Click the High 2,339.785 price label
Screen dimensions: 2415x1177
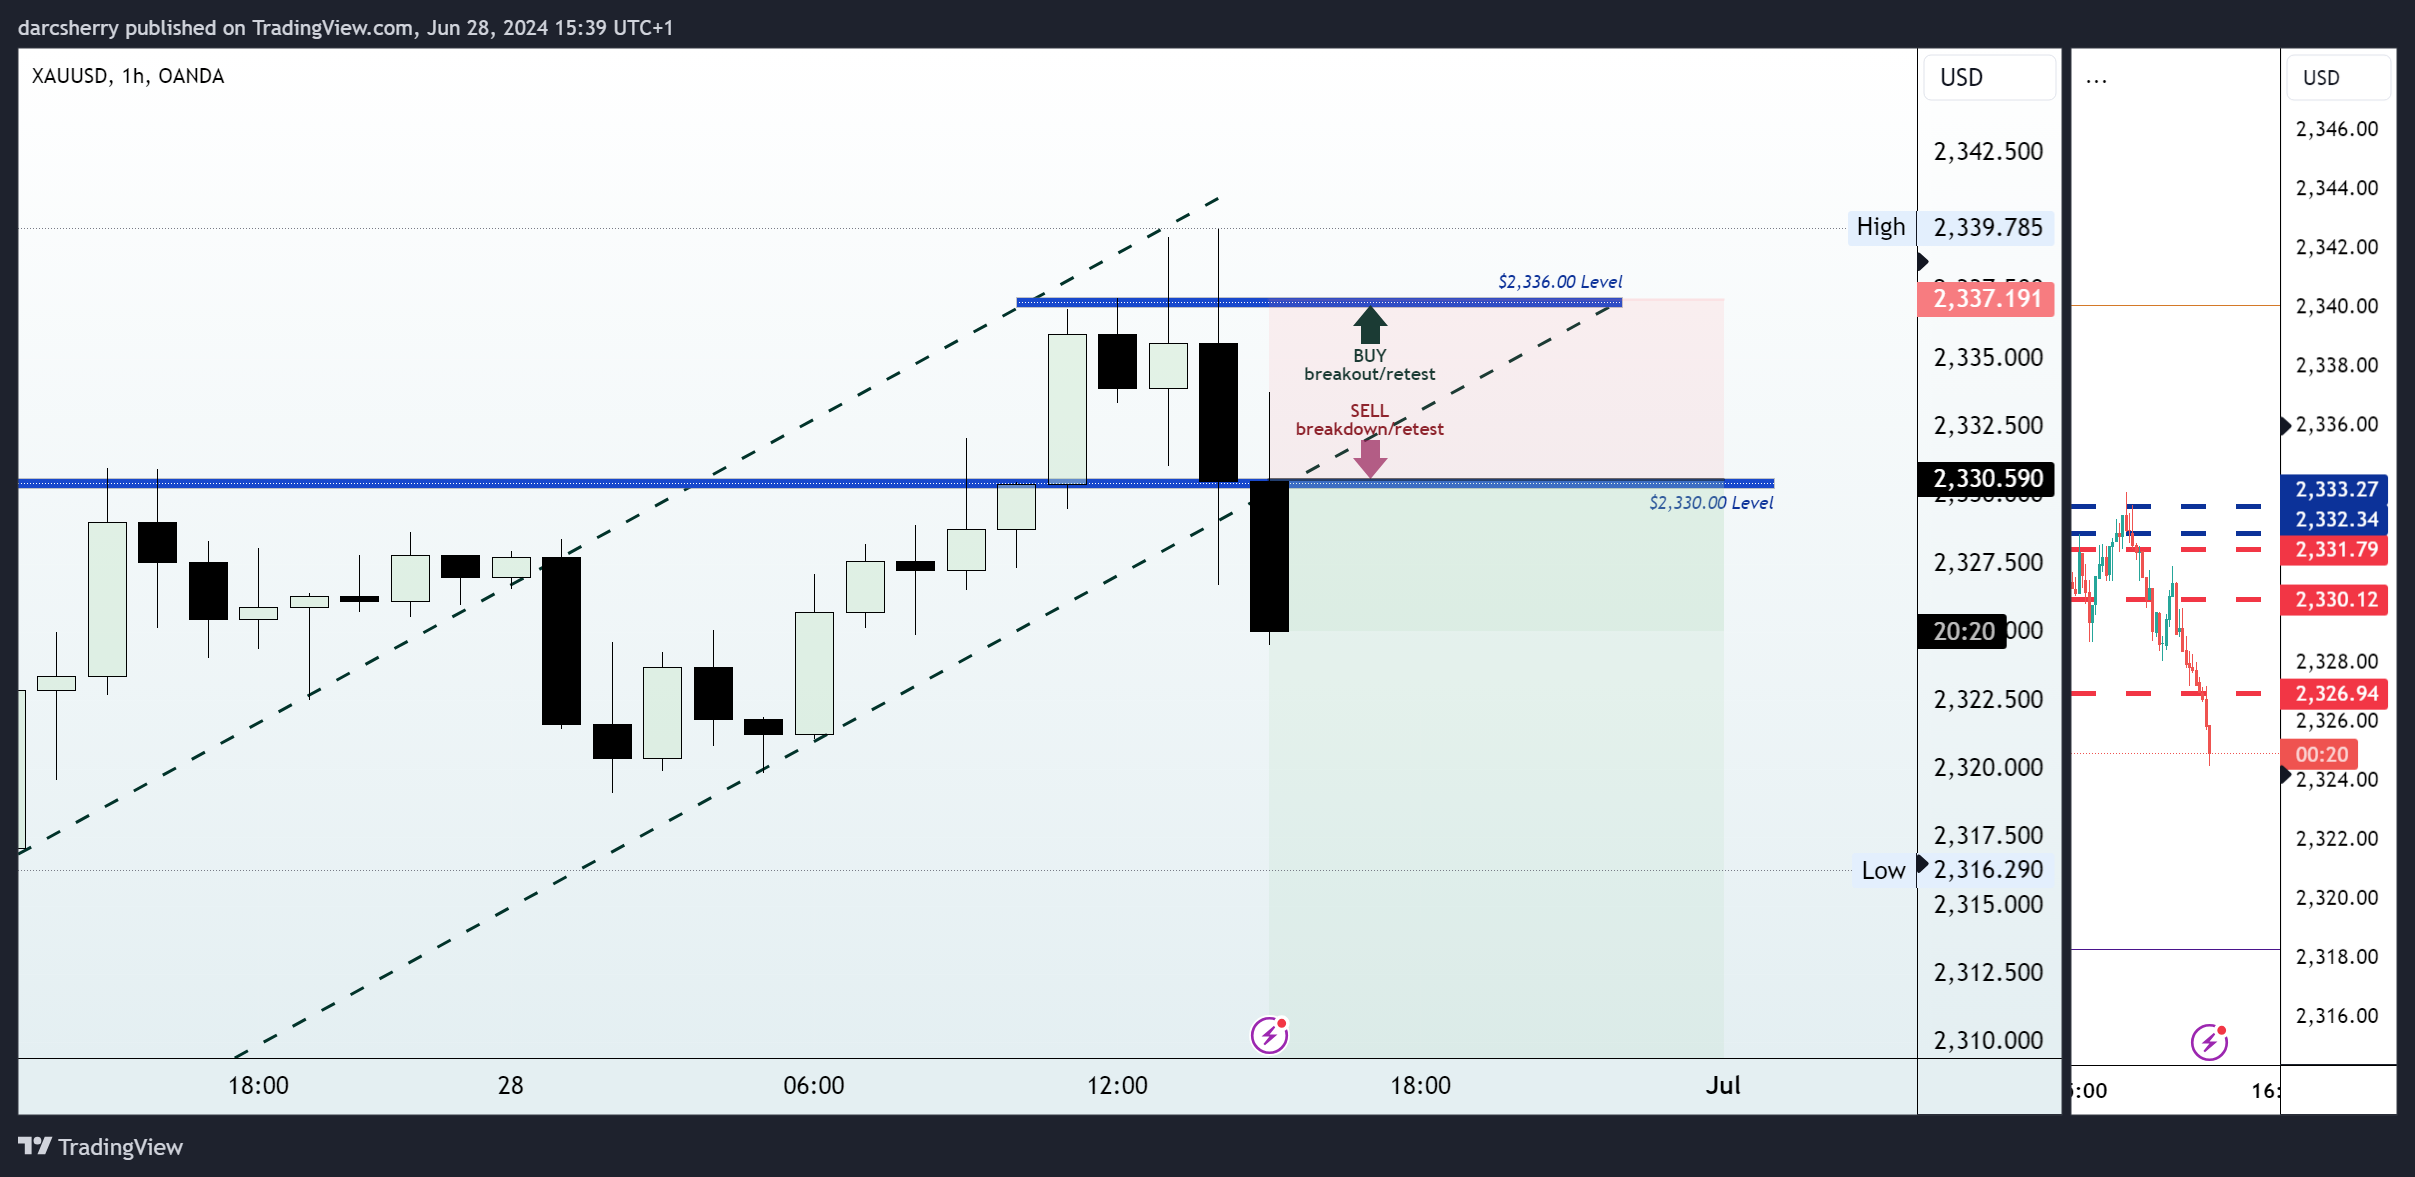click(1950, 227)
